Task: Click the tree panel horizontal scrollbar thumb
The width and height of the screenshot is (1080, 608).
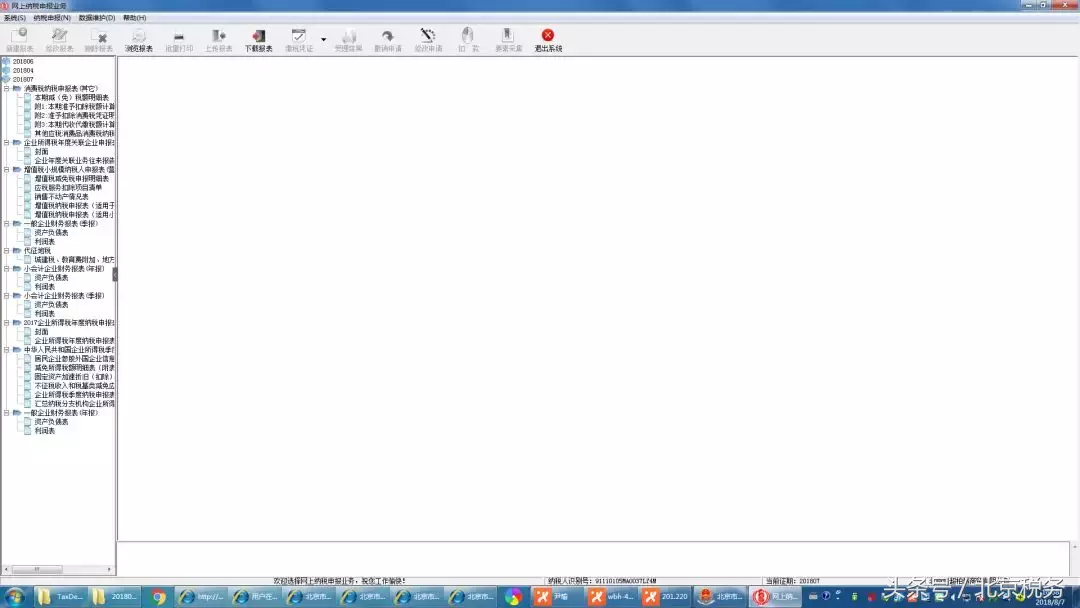Action: (x=37, y=569)
